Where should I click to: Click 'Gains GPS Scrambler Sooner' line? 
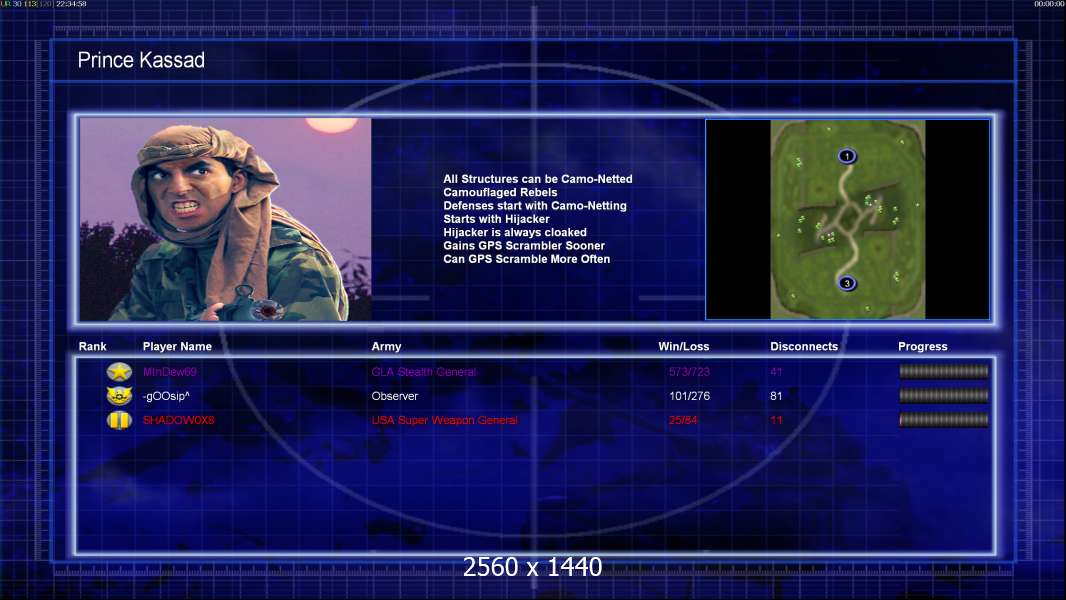[523, 245]
